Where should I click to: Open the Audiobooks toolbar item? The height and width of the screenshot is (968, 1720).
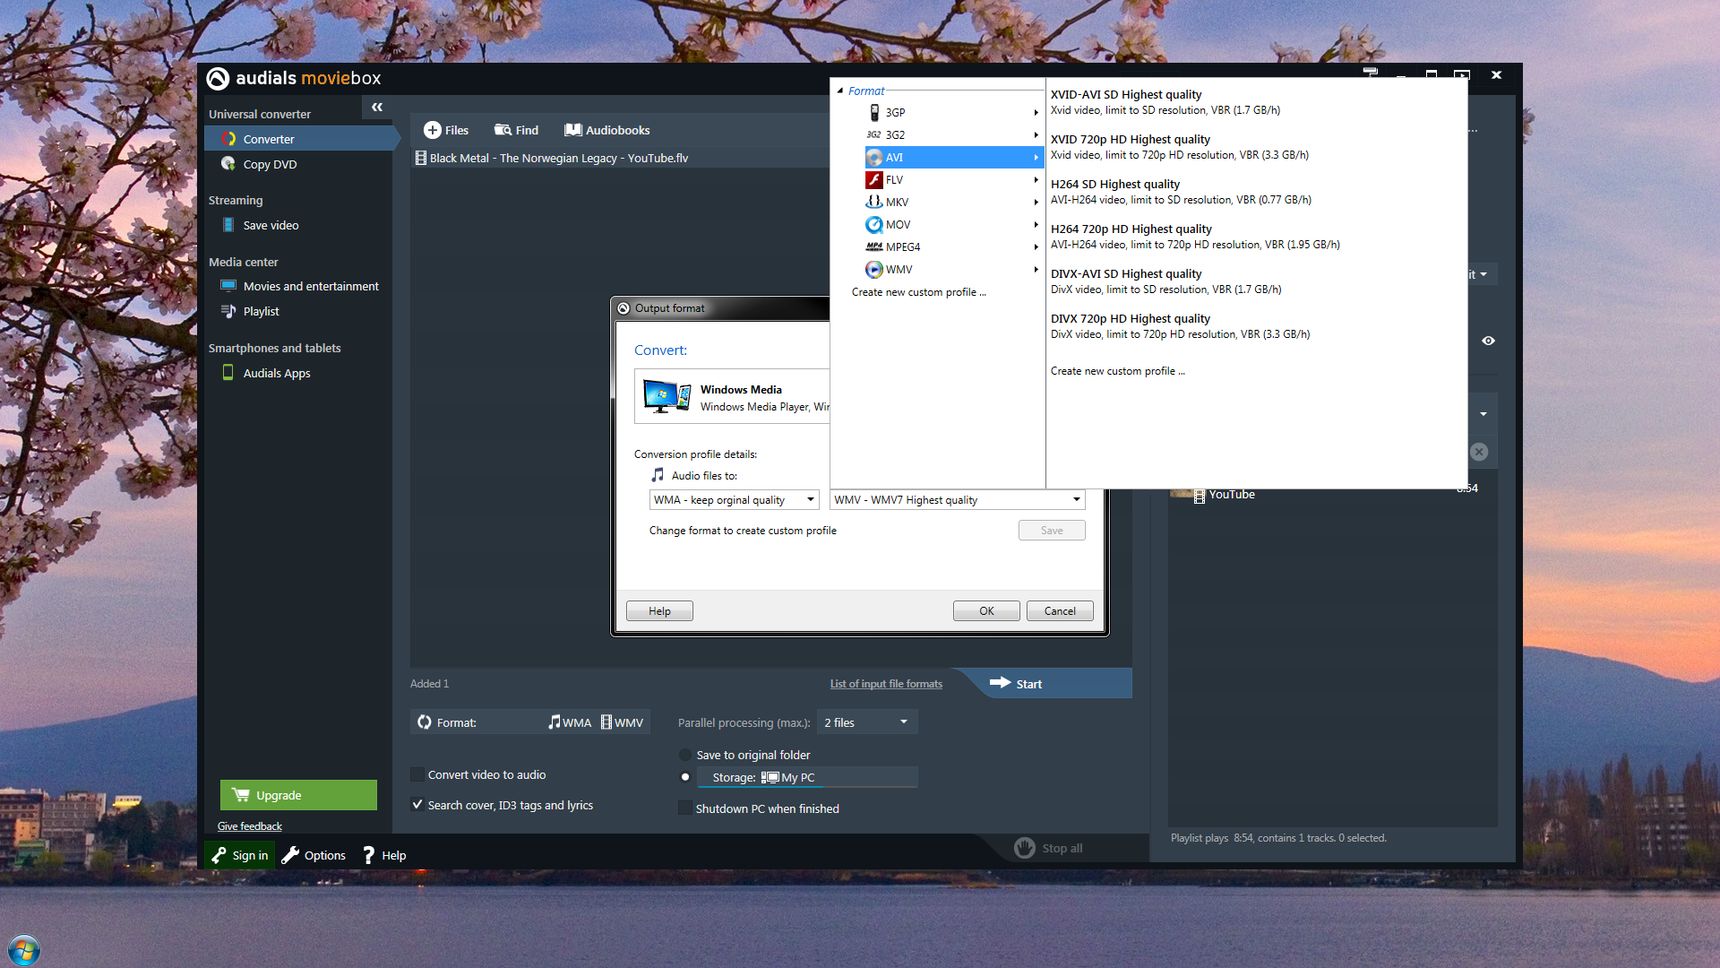[607, 130]
